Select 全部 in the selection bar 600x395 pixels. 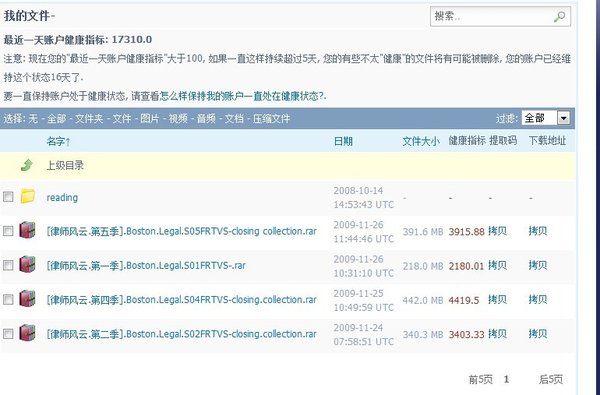tap(57, 119)
